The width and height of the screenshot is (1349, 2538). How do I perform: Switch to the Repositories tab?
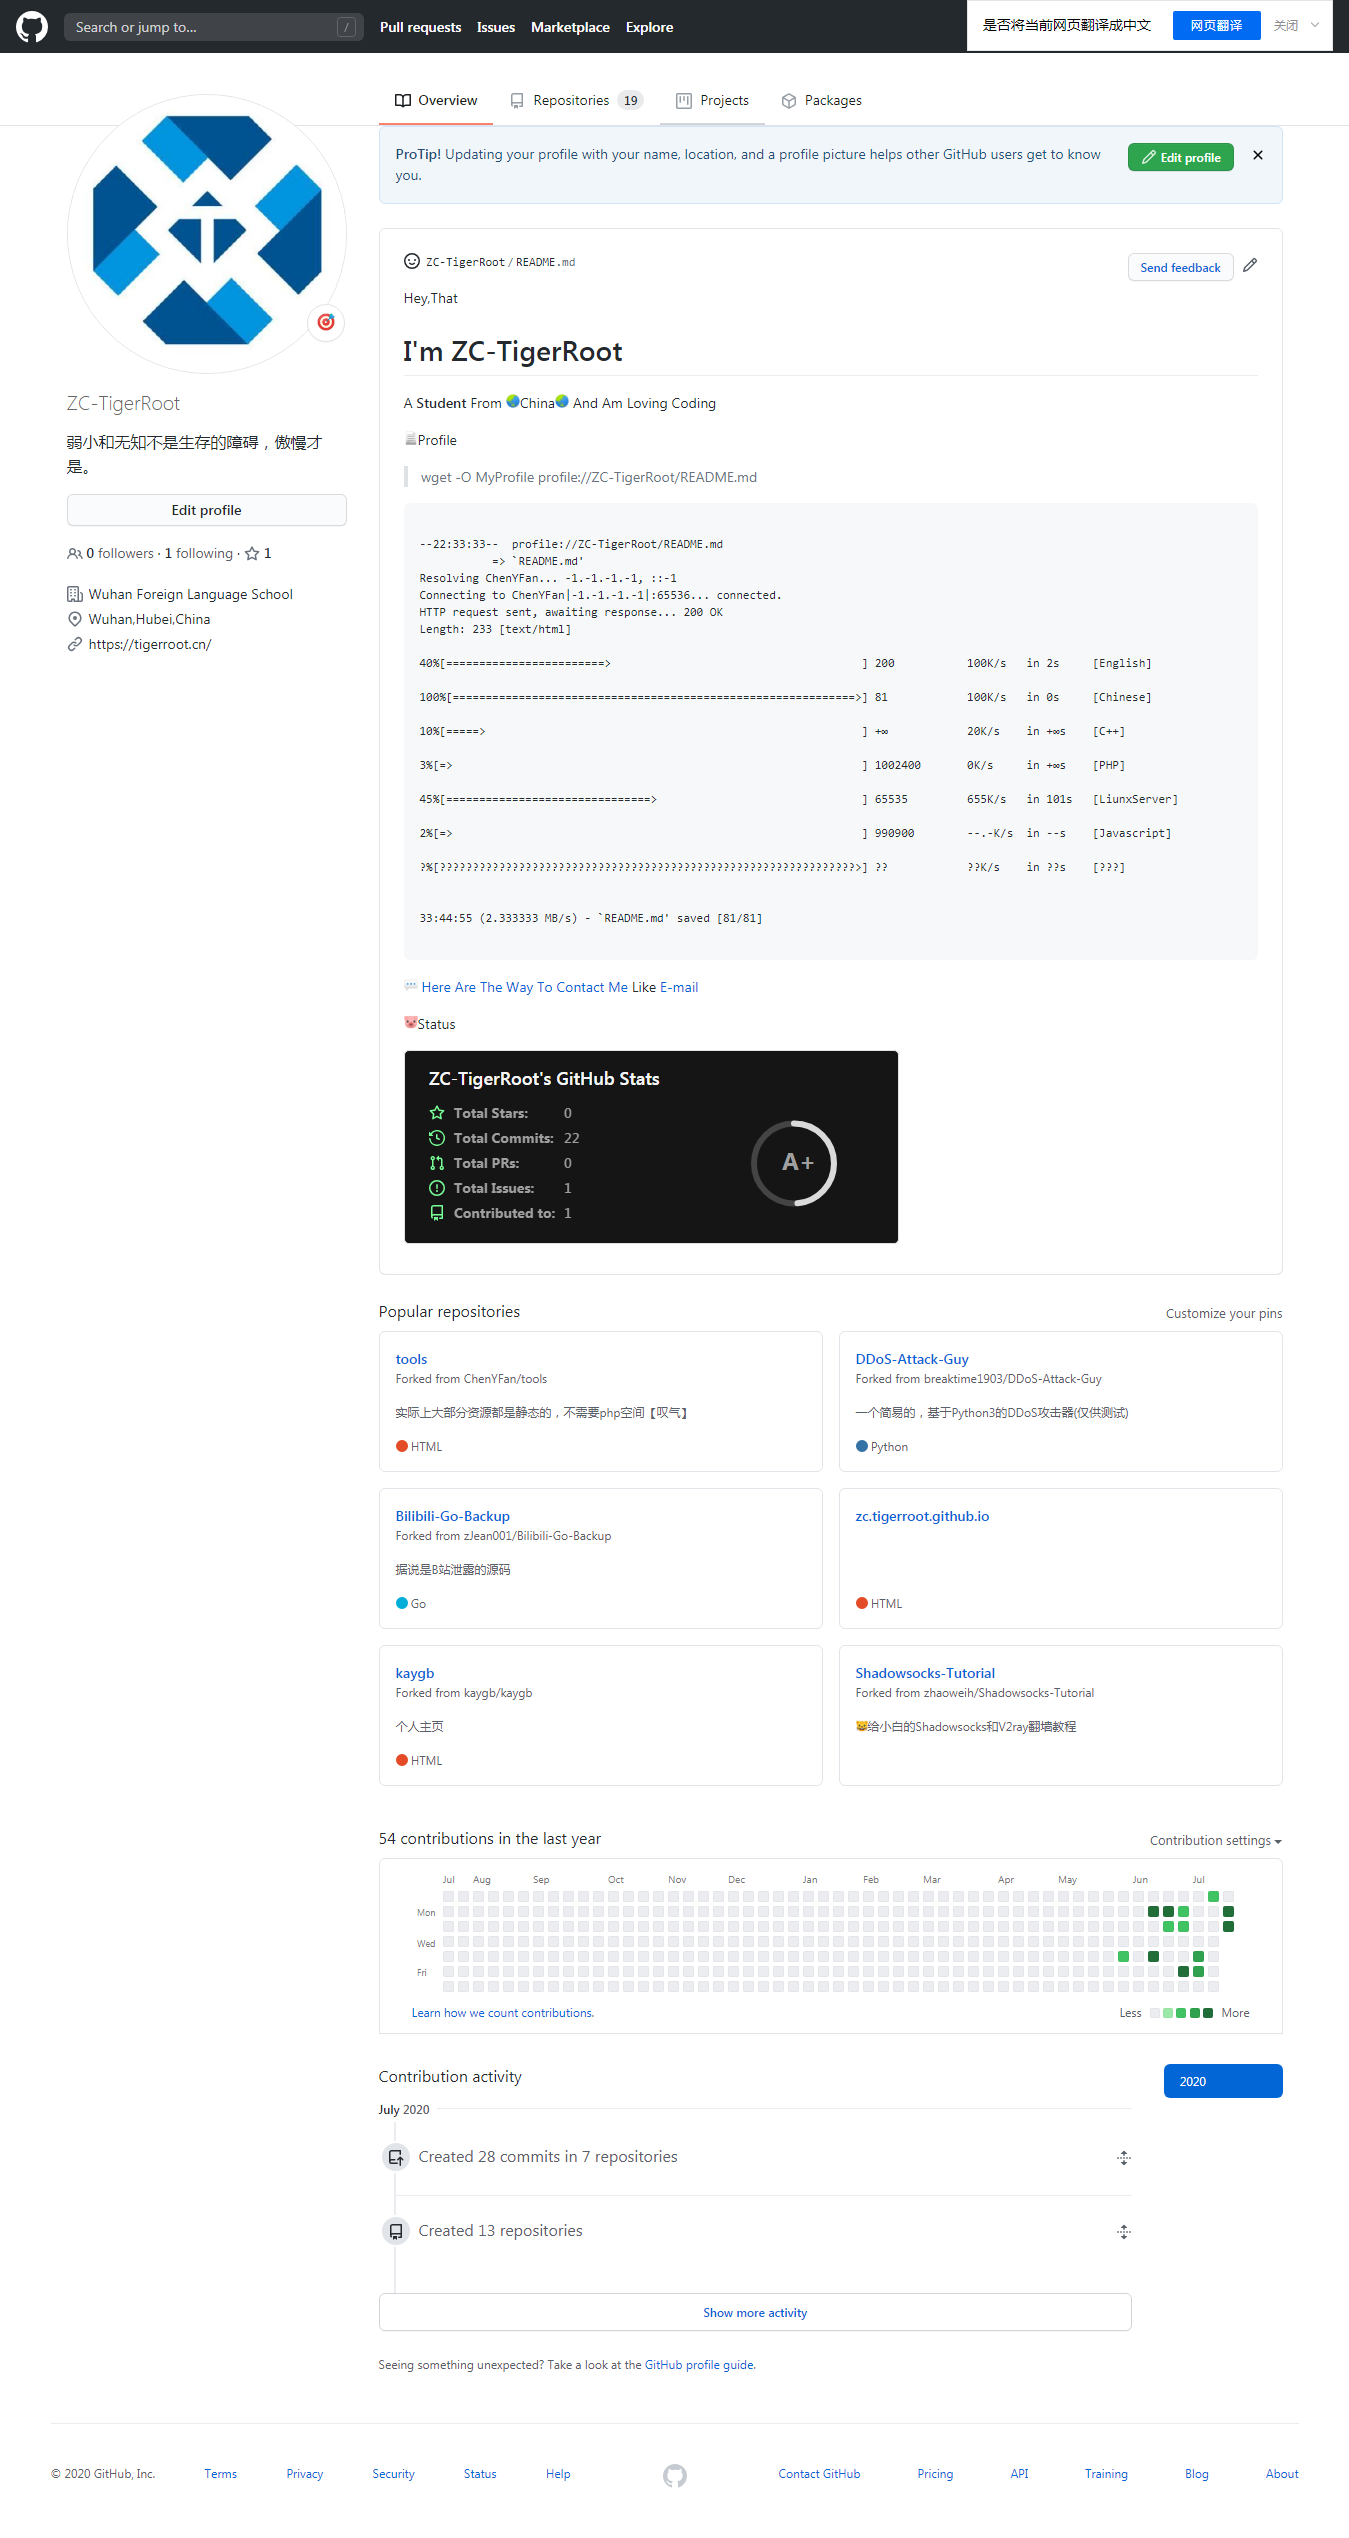(x=576, y=100)
